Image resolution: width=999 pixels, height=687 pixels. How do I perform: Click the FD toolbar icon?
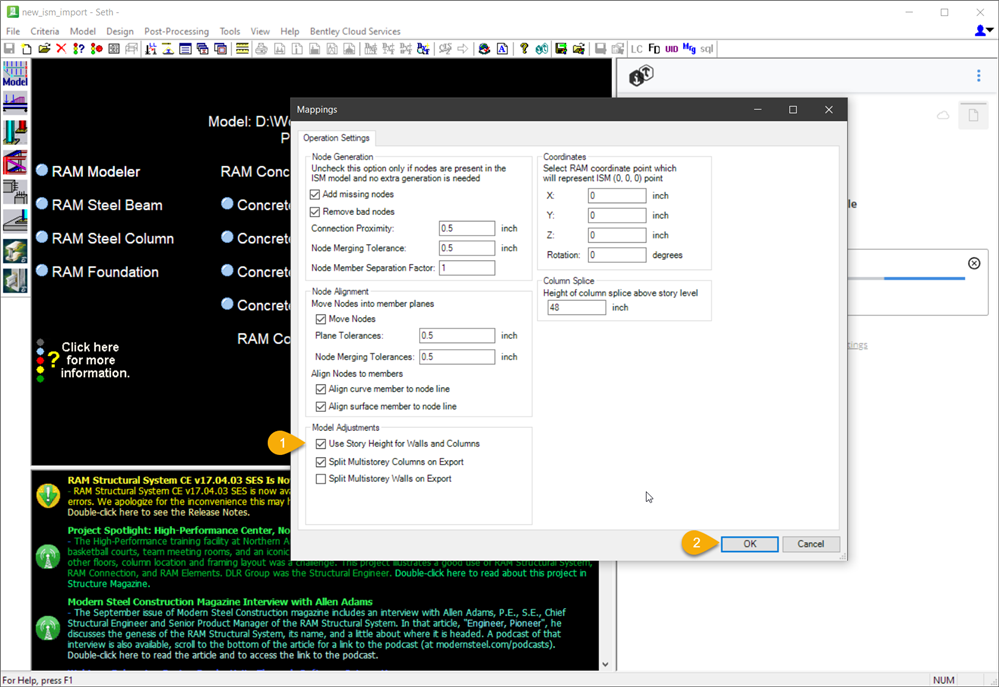654,48
